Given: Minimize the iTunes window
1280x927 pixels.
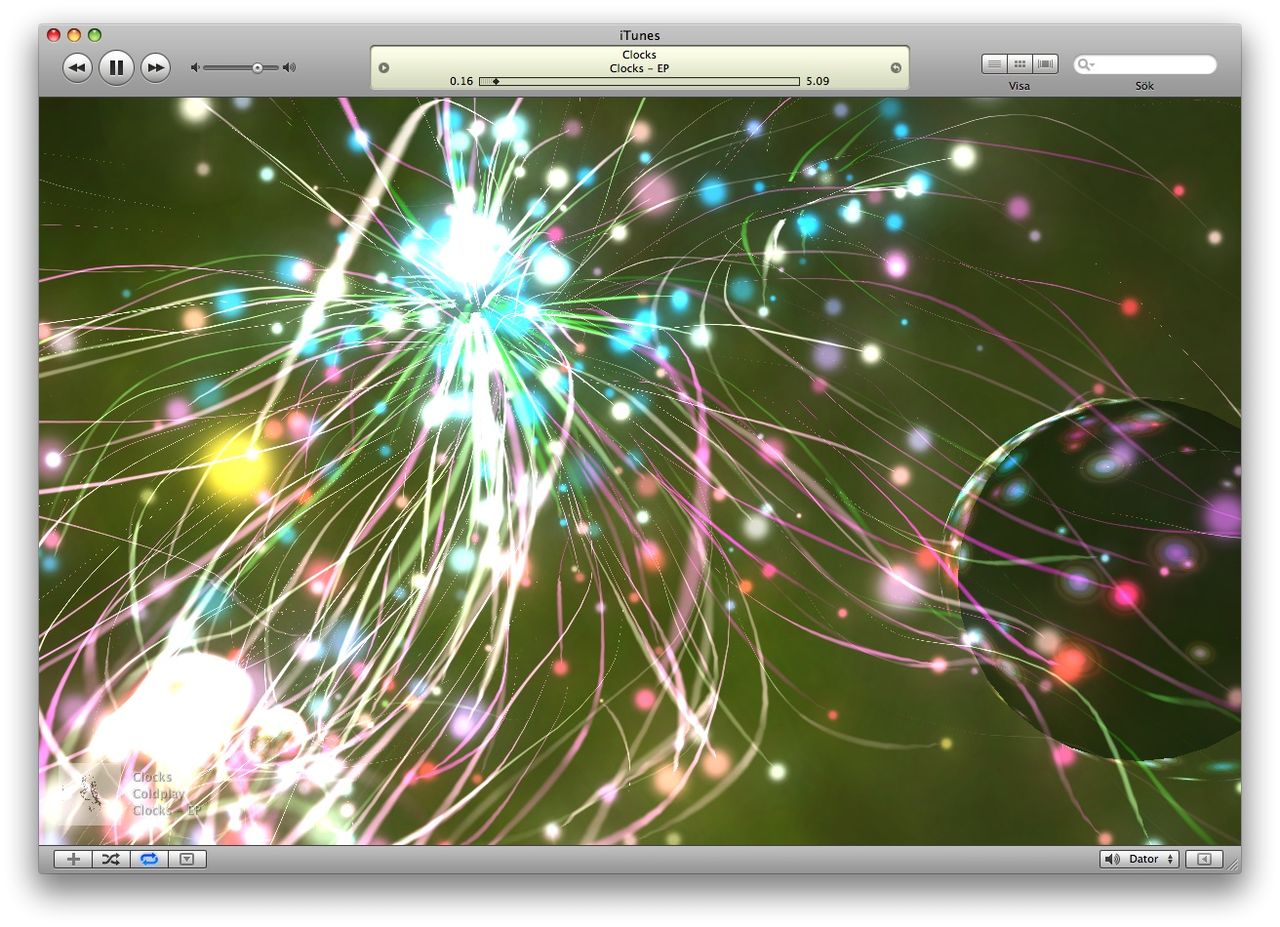Looking at the screenshot, I should [74, 35].
